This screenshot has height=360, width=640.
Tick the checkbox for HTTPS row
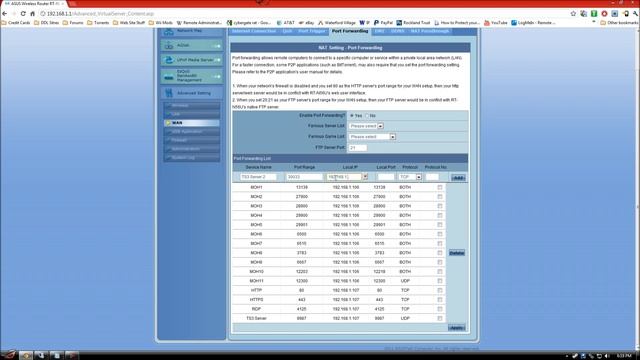point(440,300)
